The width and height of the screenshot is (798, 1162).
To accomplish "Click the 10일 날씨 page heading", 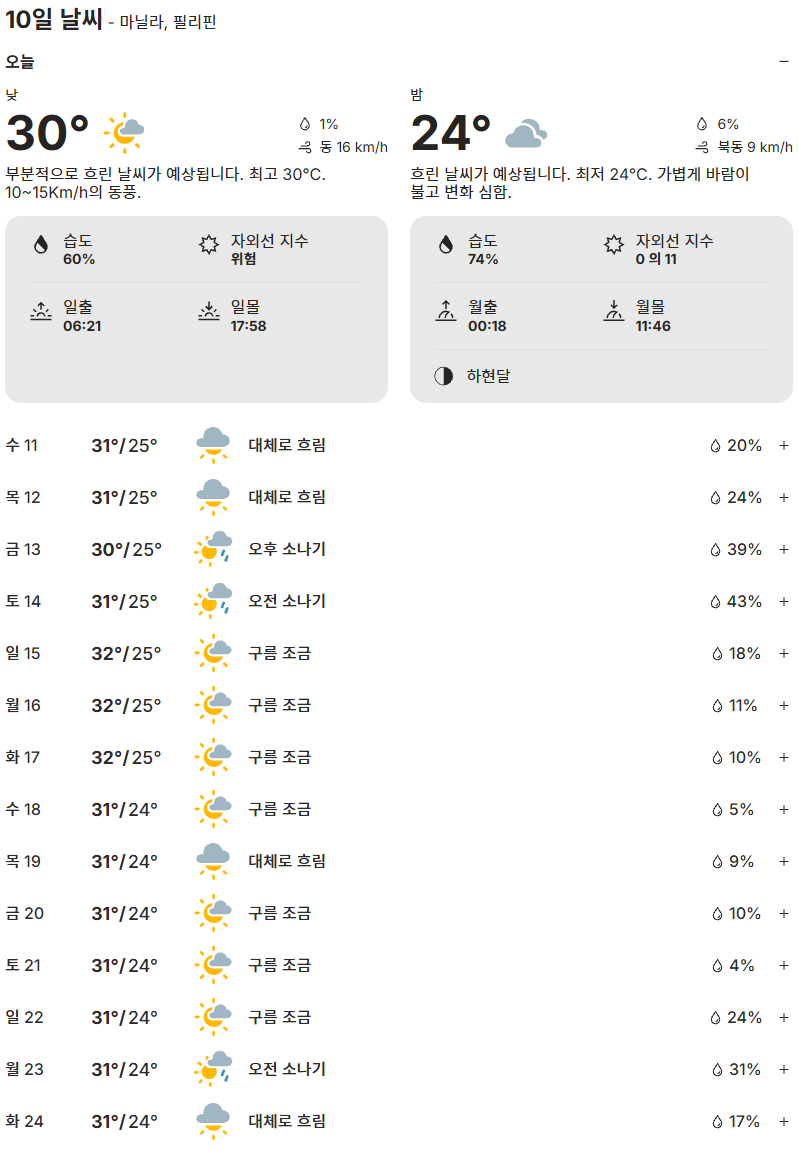I will point(54,19).
